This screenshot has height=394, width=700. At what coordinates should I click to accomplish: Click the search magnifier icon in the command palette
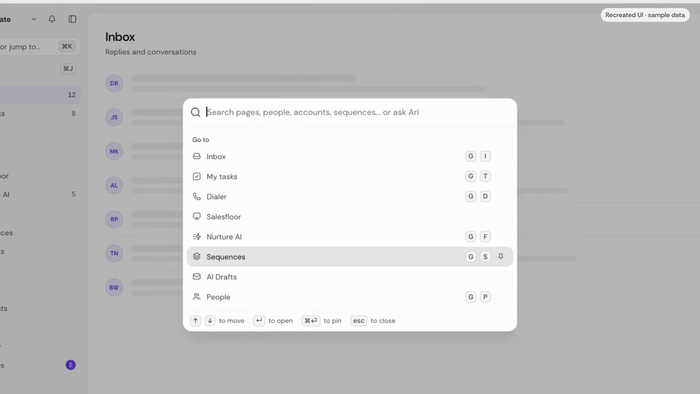pyautogui.click(x=196, y=112)
